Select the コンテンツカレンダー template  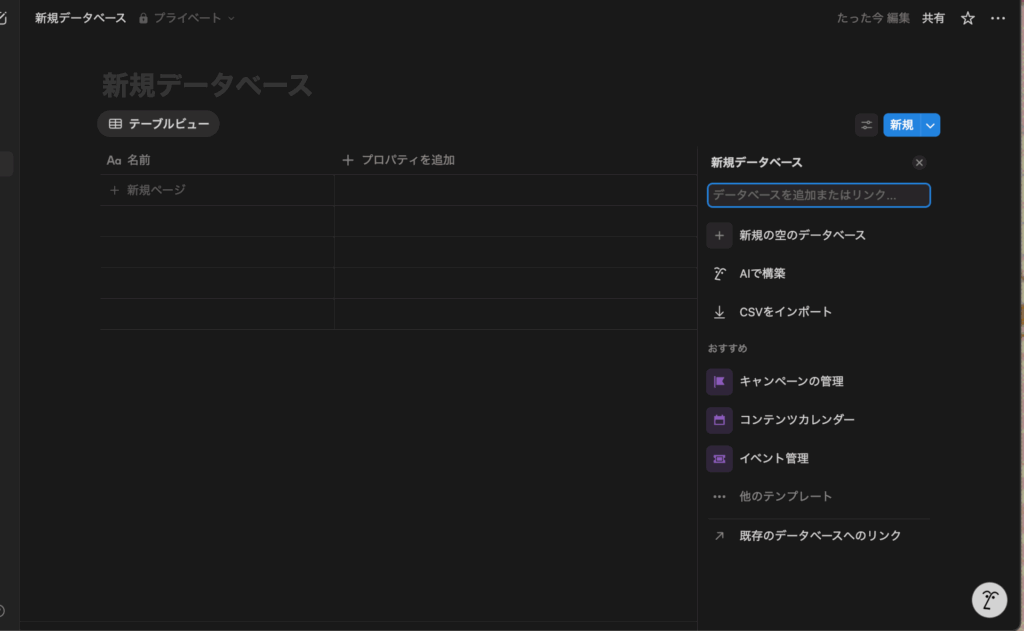pyautogui.click(x=796, y=420)
